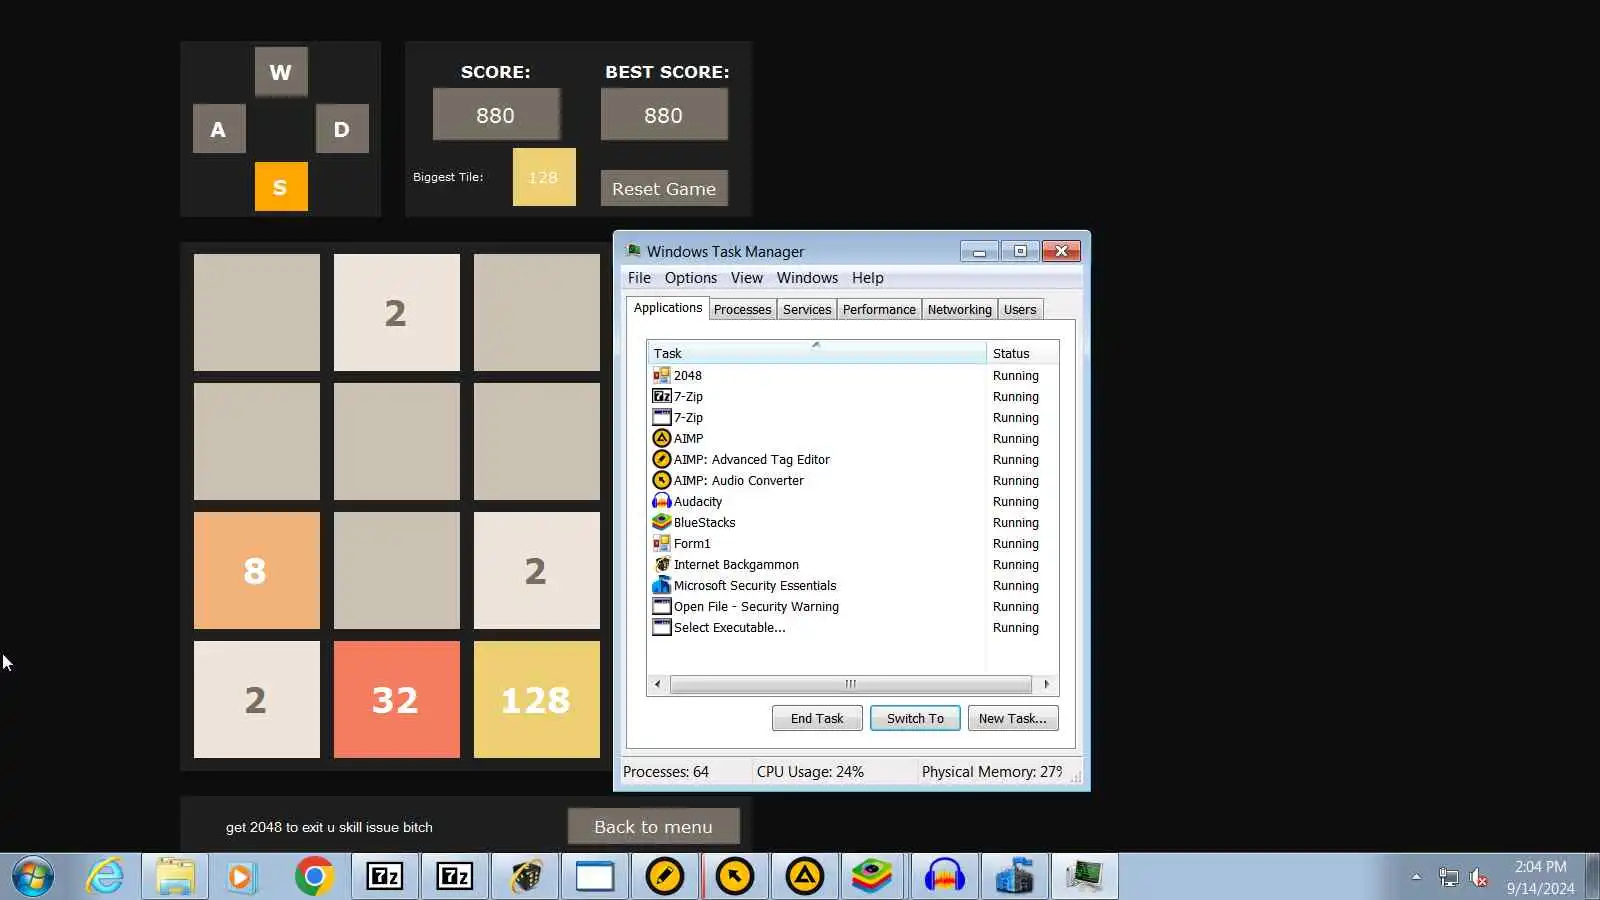Click the Switch To button

(915, 718)
